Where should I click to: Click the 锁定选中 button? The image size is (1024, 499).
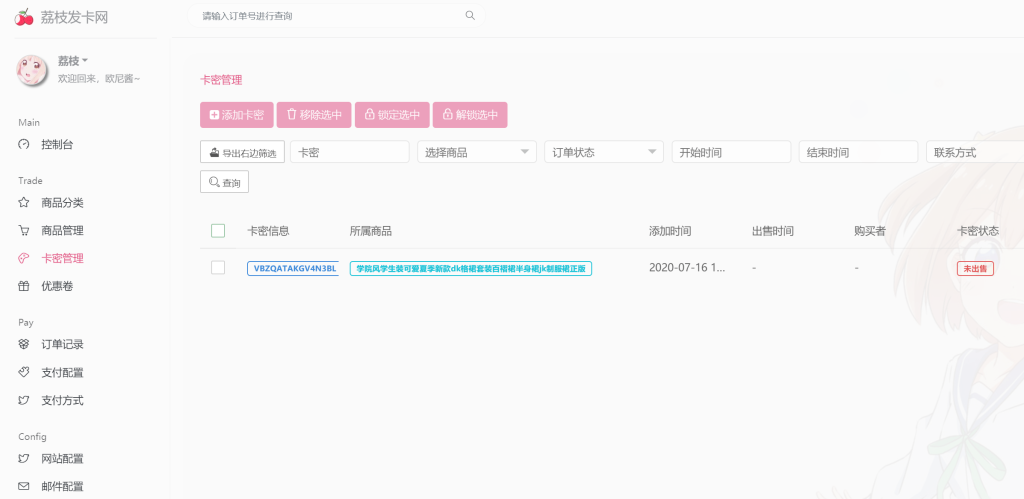392,115
